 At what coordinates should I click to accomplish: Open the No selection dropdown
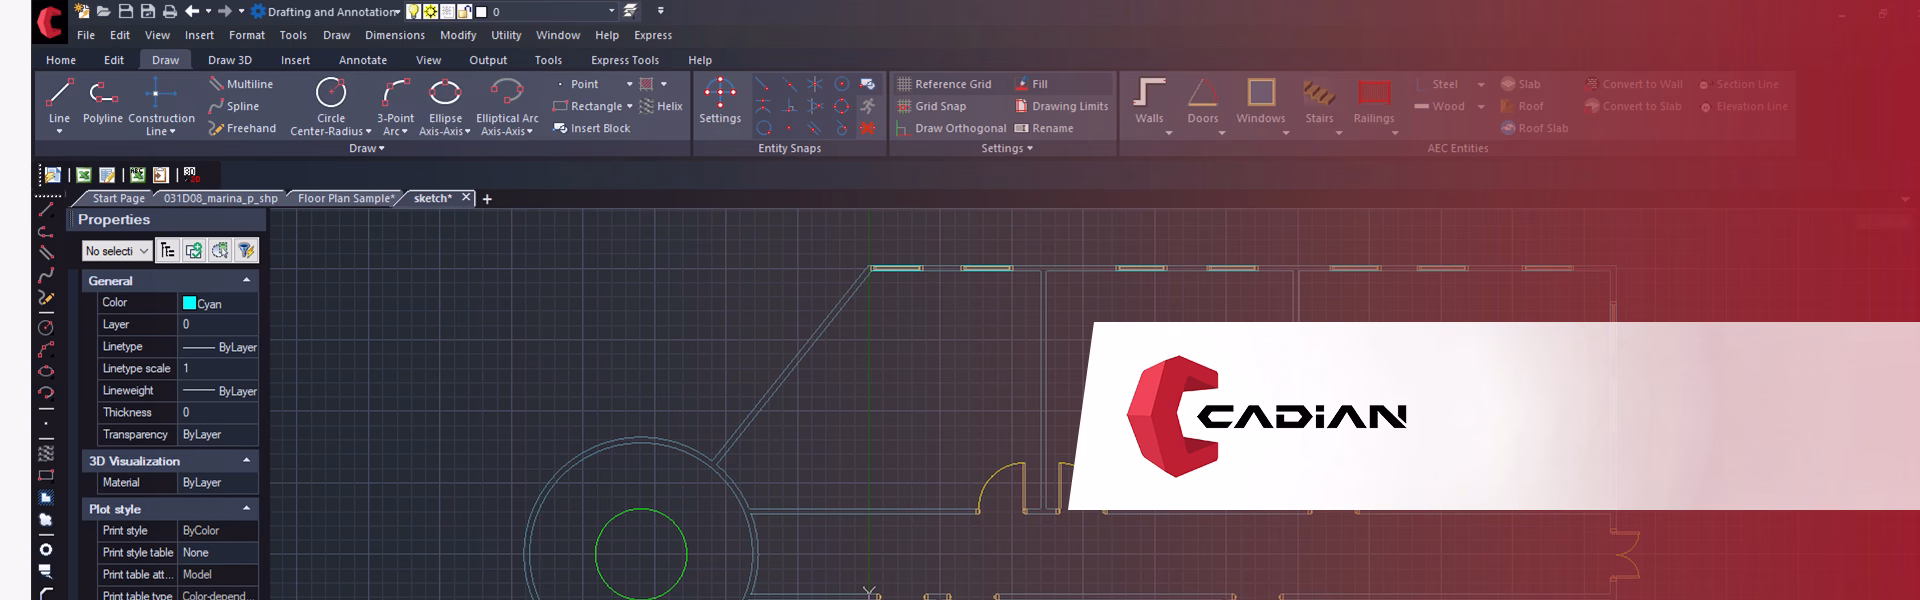116,251
